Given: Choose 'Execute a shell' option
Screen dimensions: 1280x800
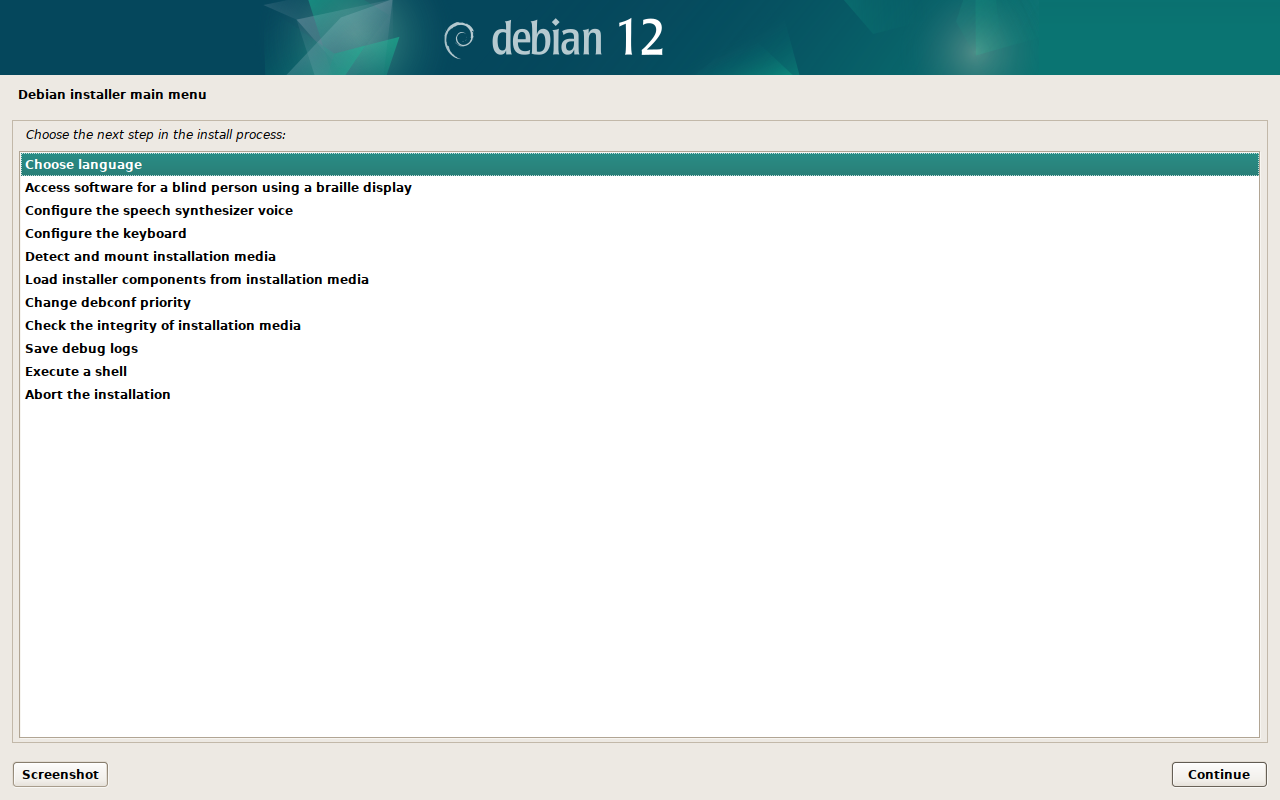Looking at the screenshot, I should [x=640, y=372].
